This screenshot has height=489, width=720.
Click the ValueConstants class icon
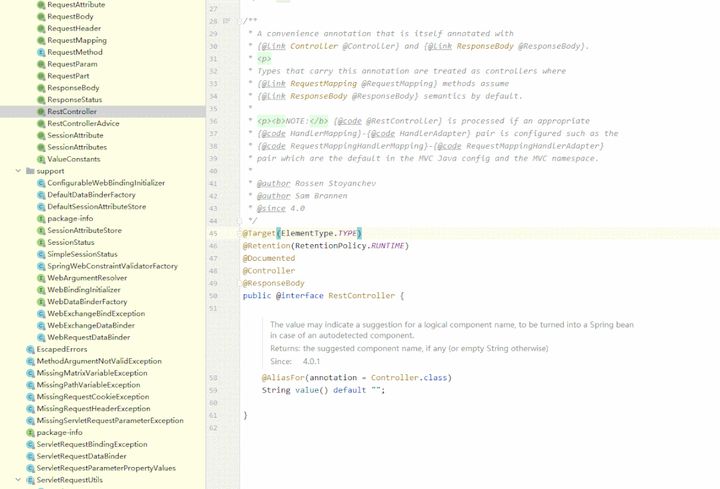(x=41, y=159)
